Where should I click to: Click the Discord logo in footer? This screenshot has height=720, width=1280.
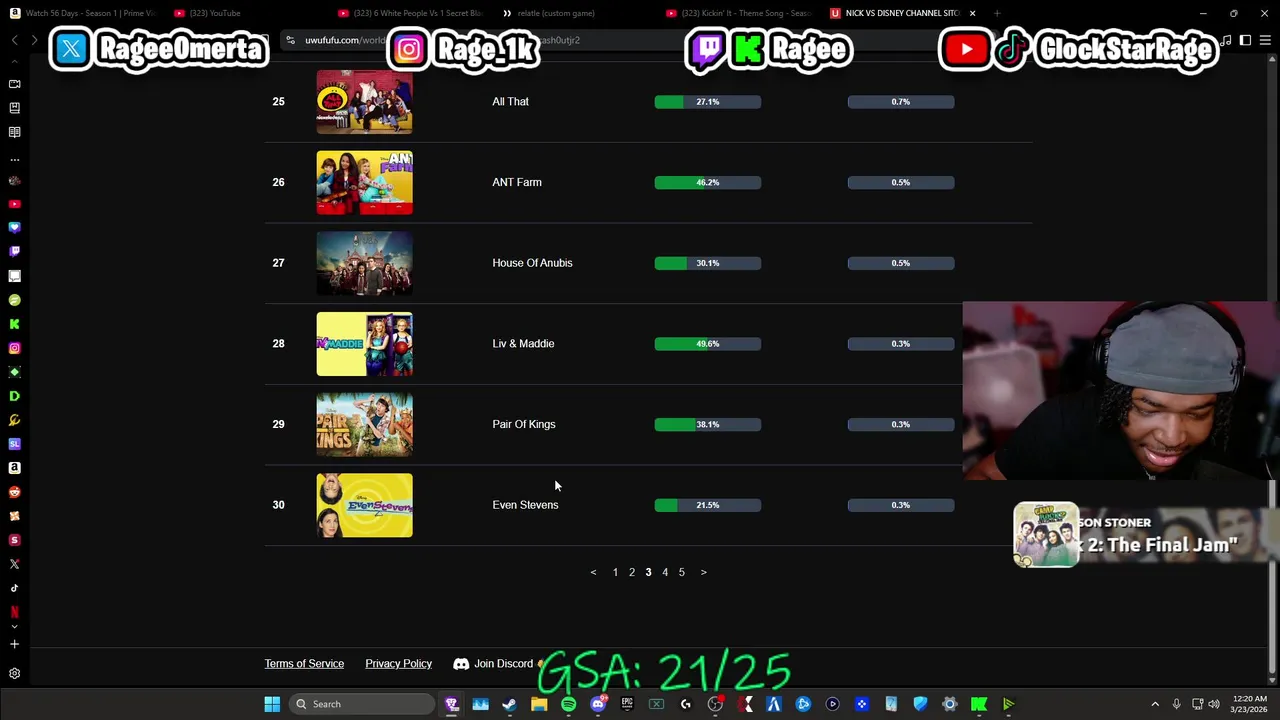461,664
